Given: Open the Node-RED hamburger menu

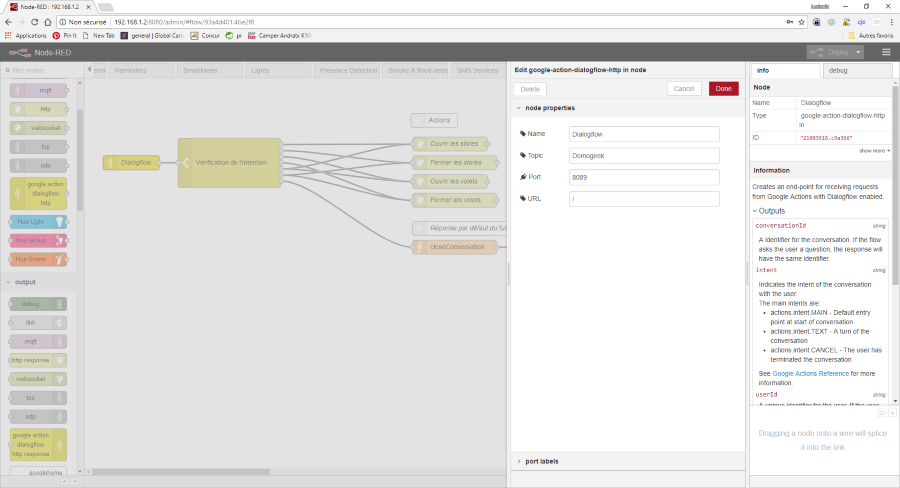Looking at the screenshot, I should (886, 52).
